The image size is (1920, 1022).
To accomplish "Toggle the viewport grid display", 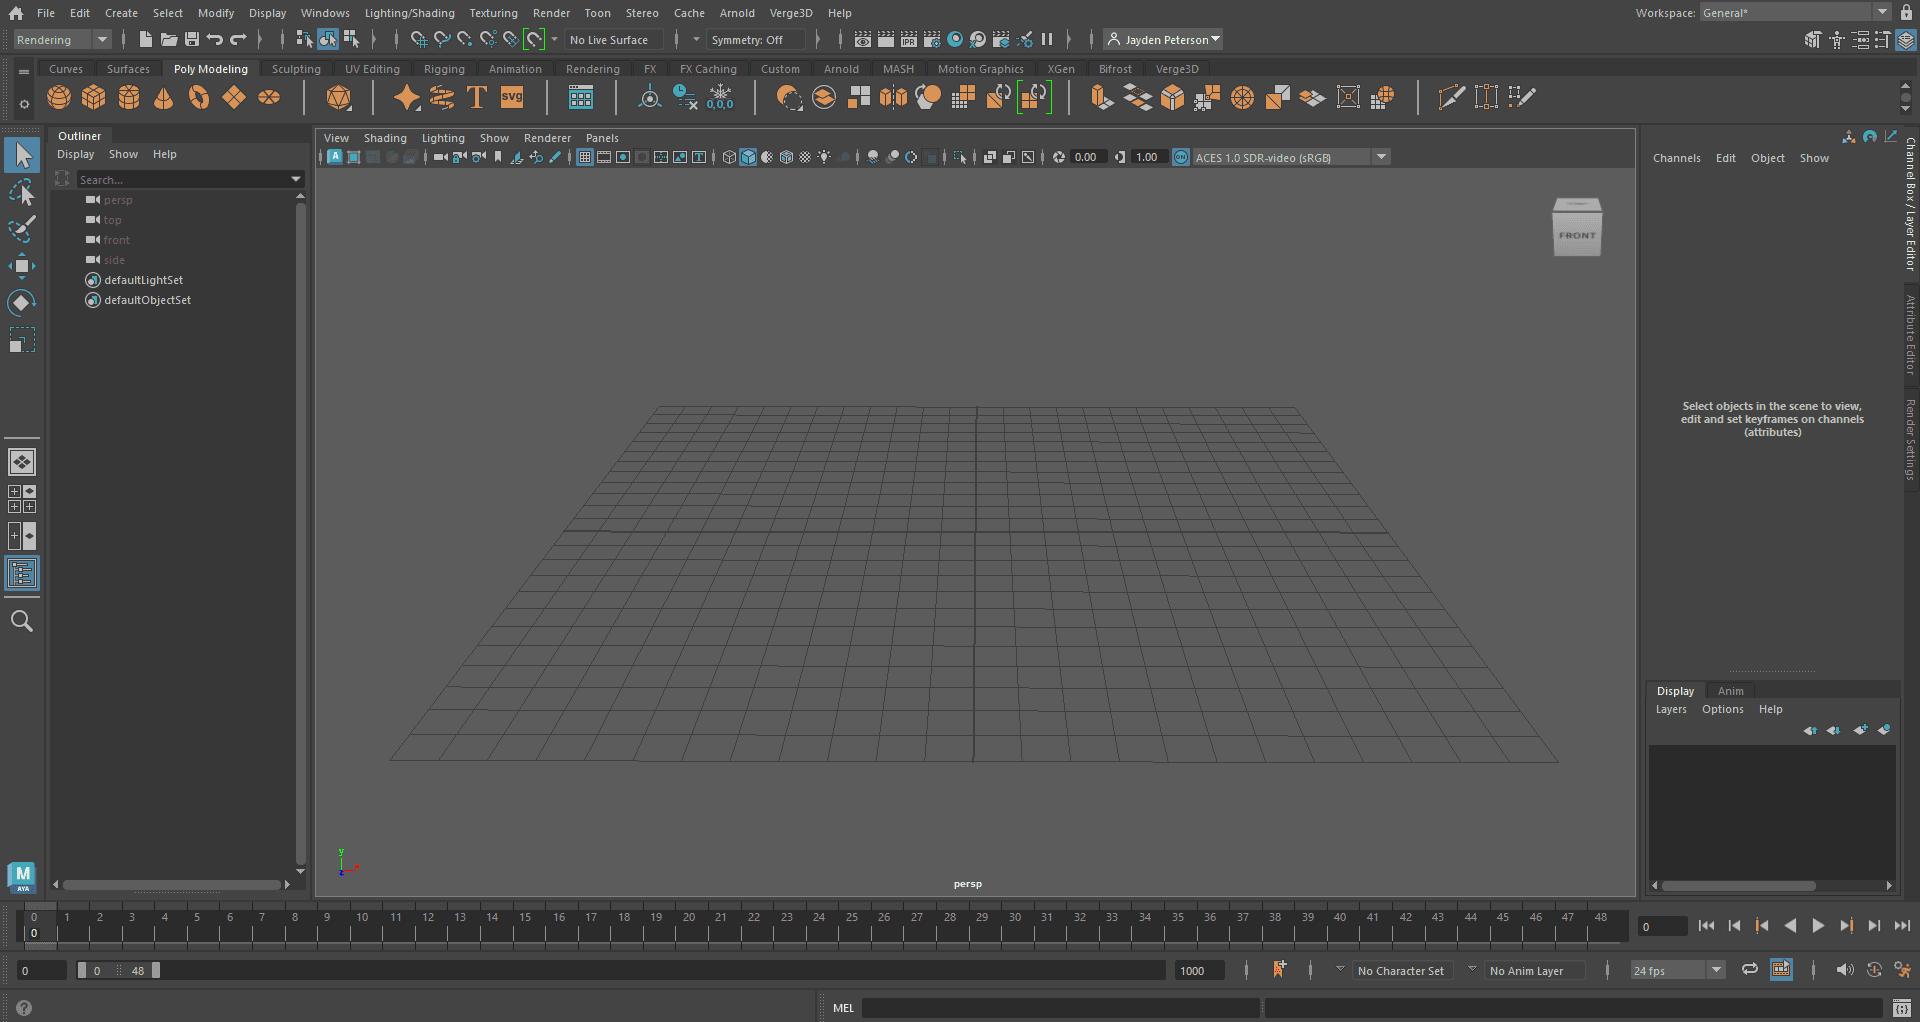I will coord(585,157).
